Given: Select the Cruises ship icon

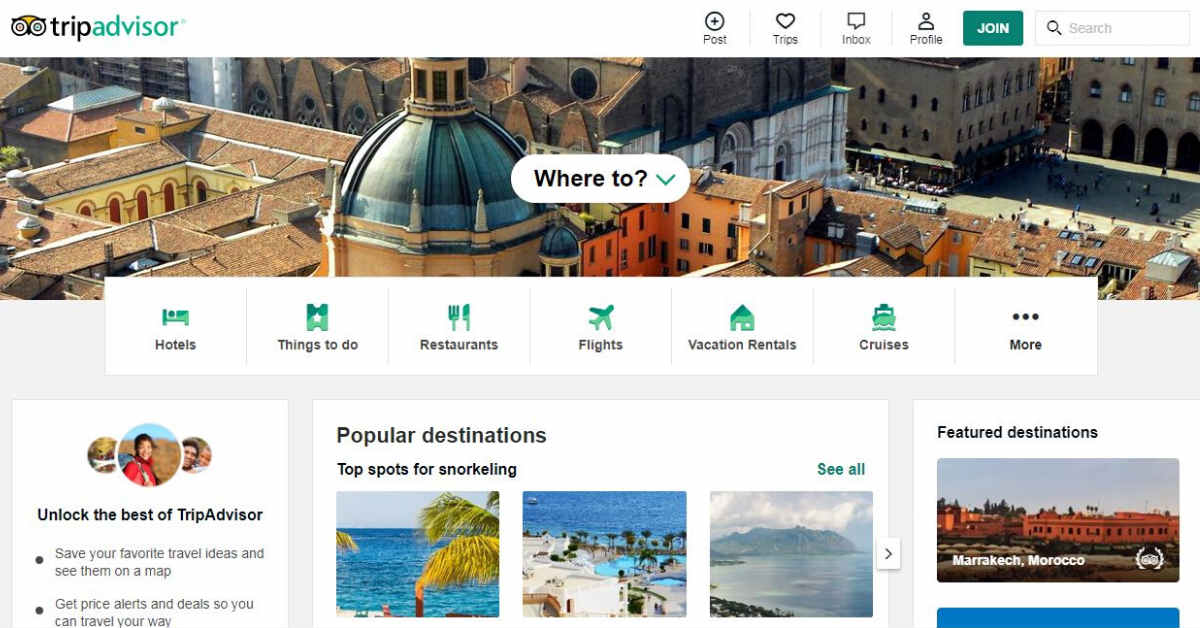Looking at the screenshot, I should coord(884,317).
